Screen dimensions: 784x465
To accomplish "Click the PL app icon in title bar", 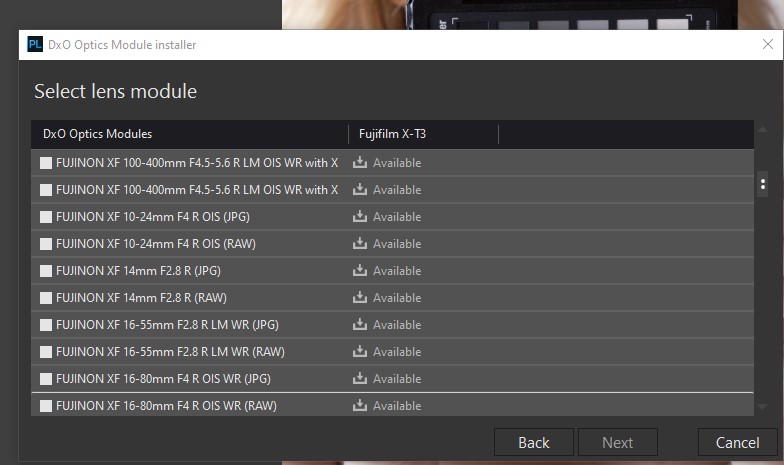I will pos(35,44).
